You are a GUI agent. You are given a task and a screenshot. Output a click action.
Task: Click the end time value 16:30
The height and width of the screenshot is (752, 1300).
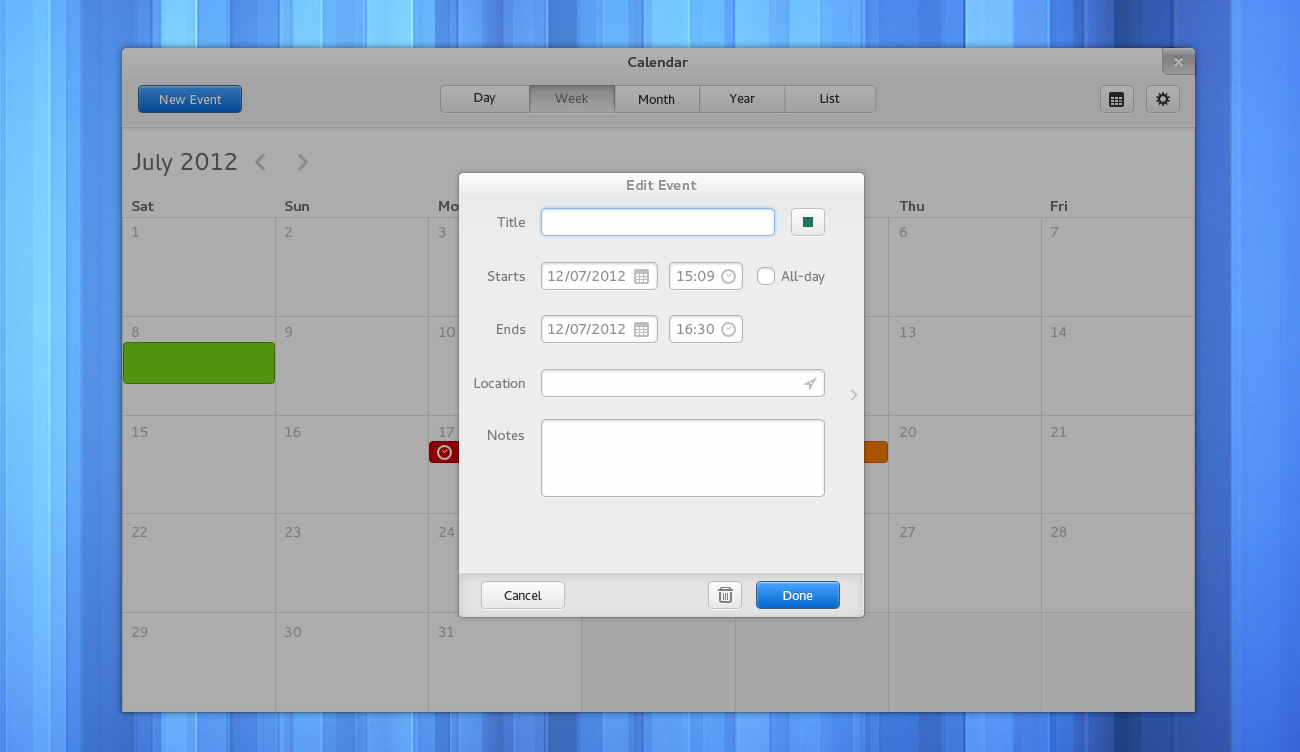tap(695, 329)
